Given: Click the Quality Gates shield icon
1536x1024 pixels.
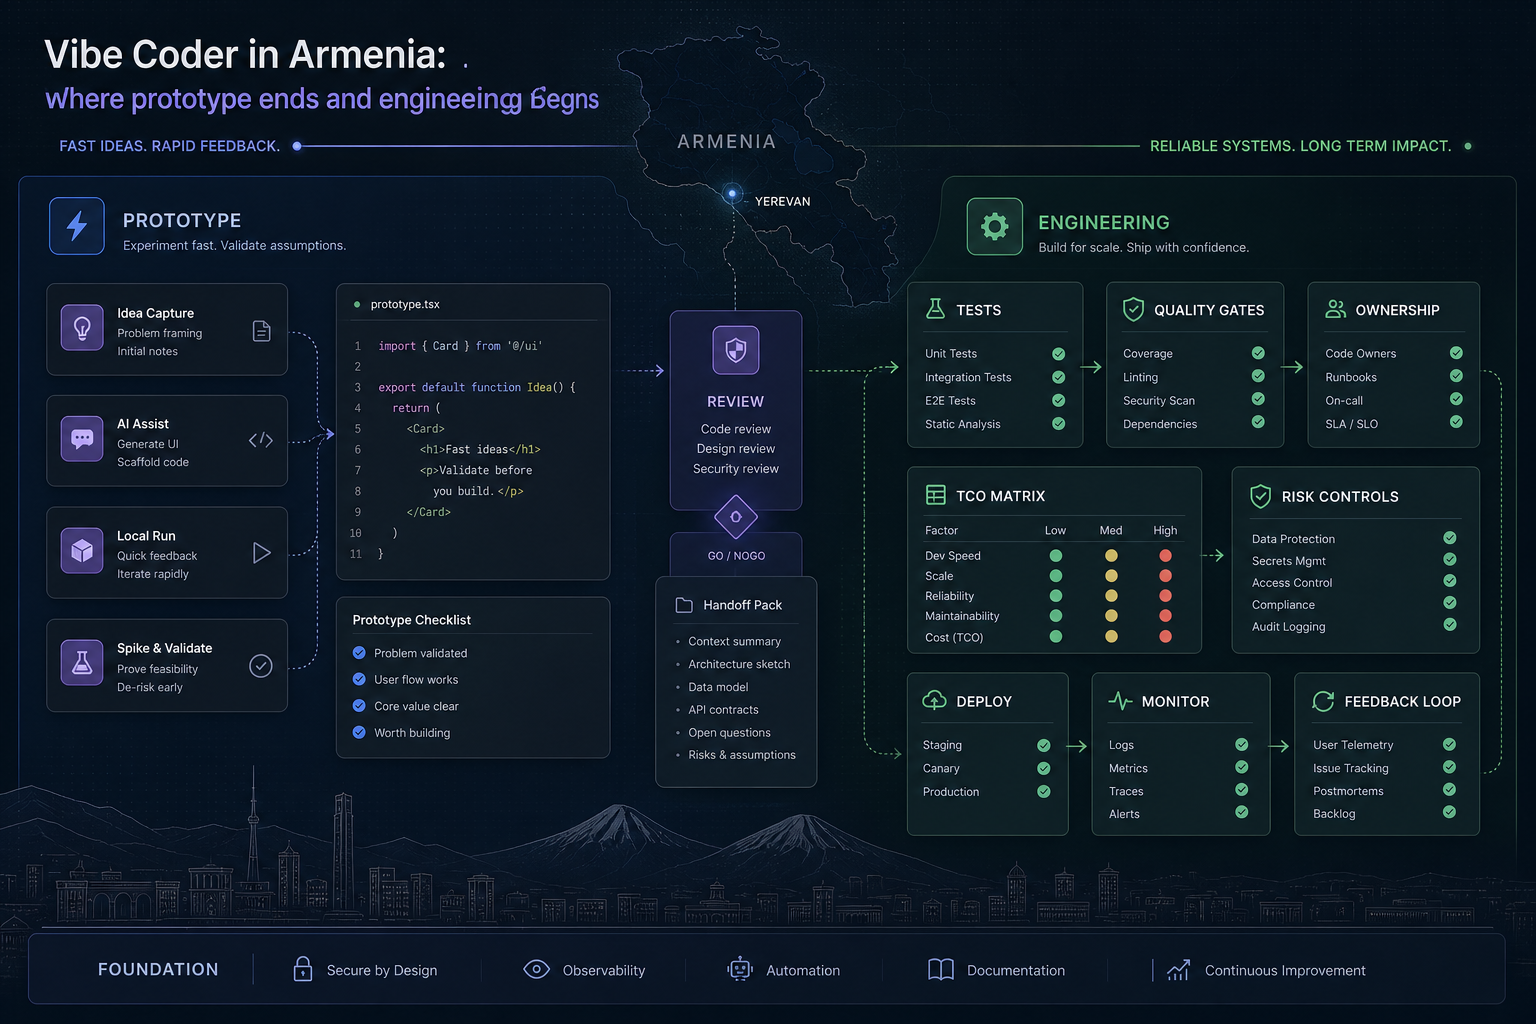Looking at the screenshot, I should 1133,309.
